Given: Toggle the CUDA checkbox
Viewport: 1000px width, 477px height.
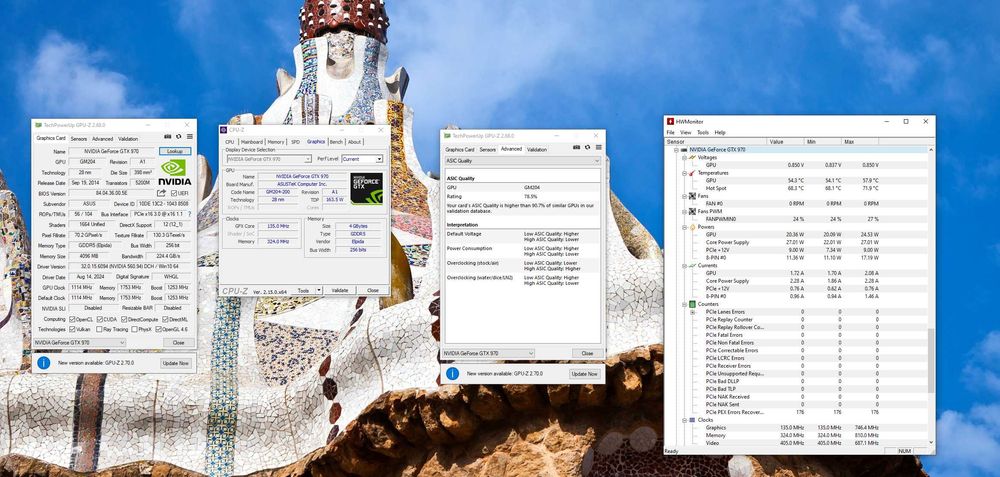Looking at the screenshot, I should click(x=99, y=319).
